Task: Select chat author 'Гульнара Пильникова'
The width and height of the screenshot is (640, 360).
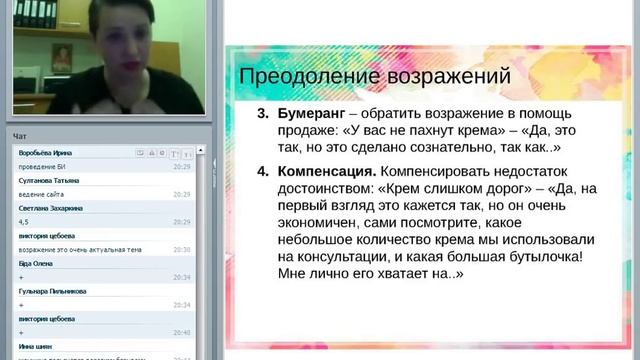Action: pyautogui.click(x=52, y=291)
